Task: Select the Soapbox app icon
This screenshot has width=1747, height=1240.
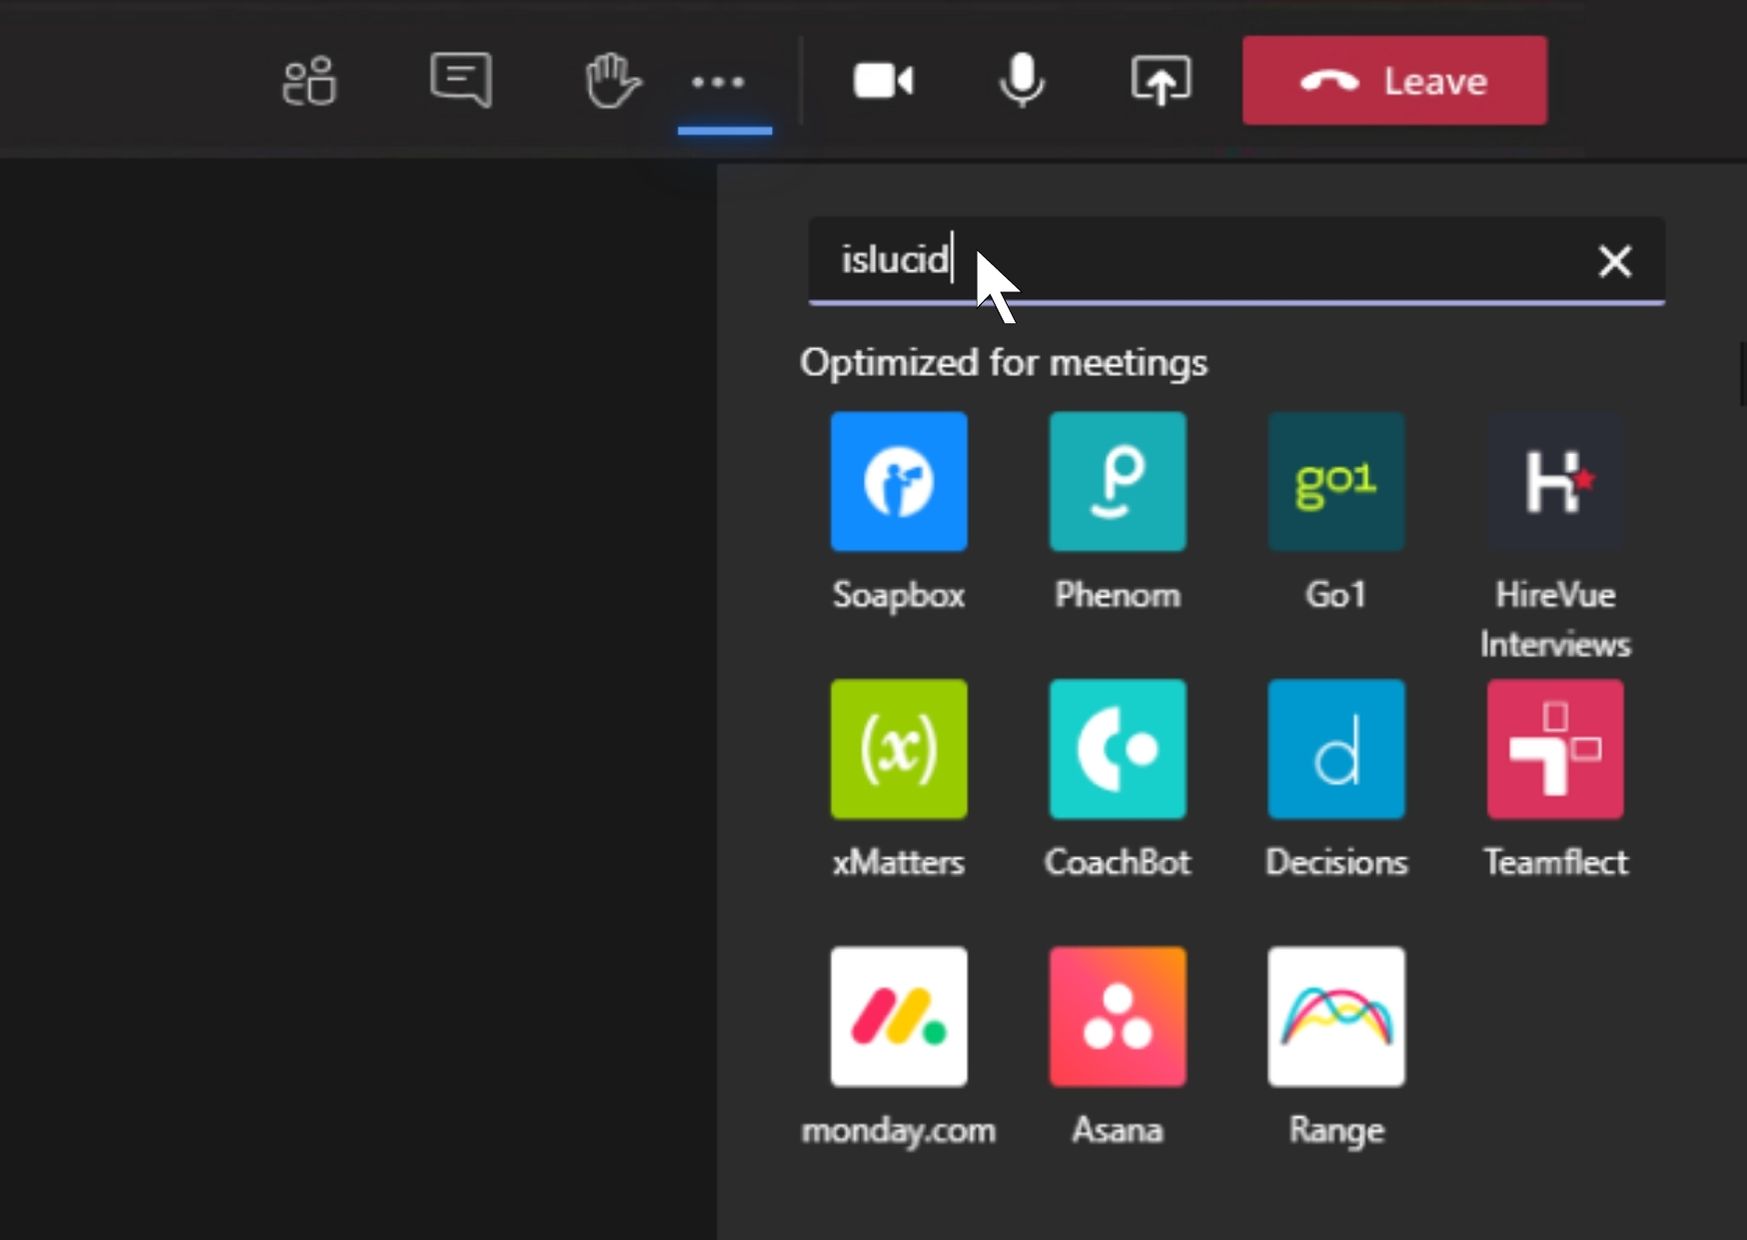Action: click(899, 481)
